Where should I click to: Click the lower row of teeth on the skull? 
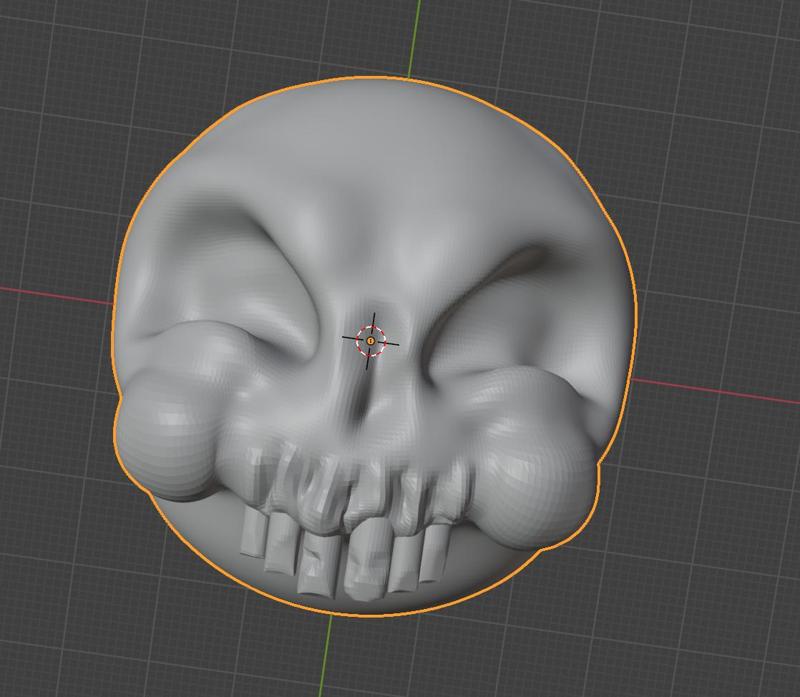tap(345, 554)
